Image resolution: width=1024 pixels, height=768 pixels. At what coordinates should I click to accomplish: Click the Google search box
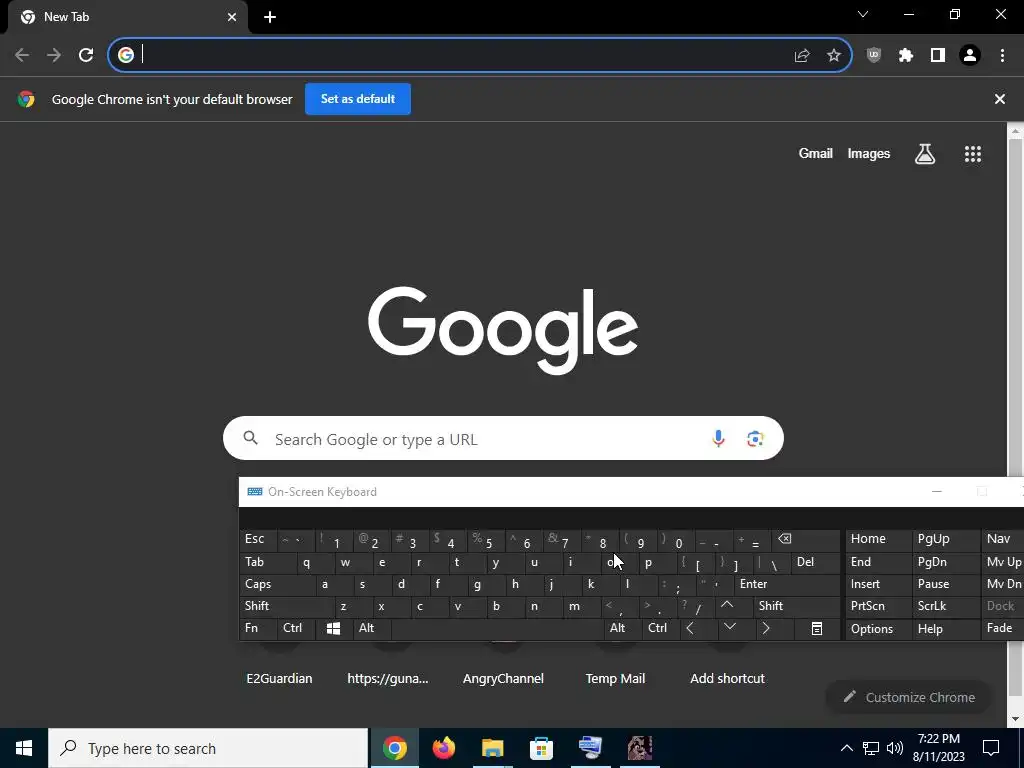coord(503,438)
